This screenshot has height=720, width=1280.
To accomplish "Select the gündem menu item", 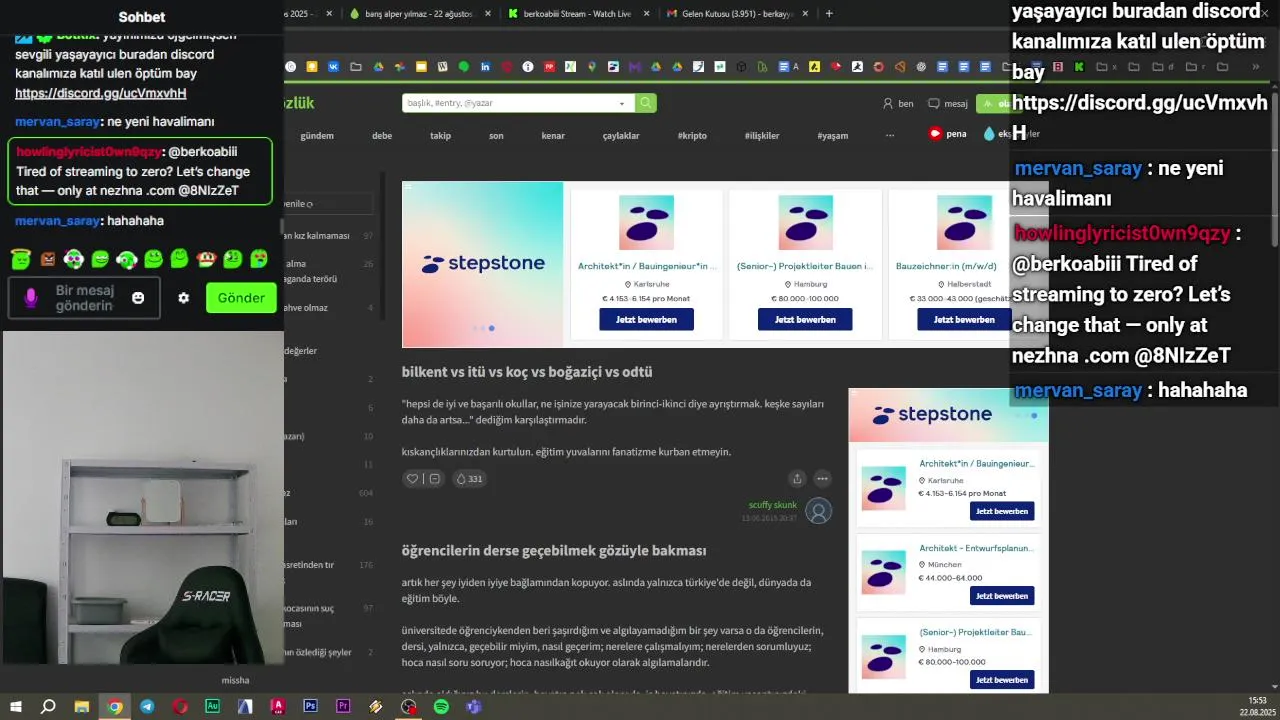I will (317, 135).
